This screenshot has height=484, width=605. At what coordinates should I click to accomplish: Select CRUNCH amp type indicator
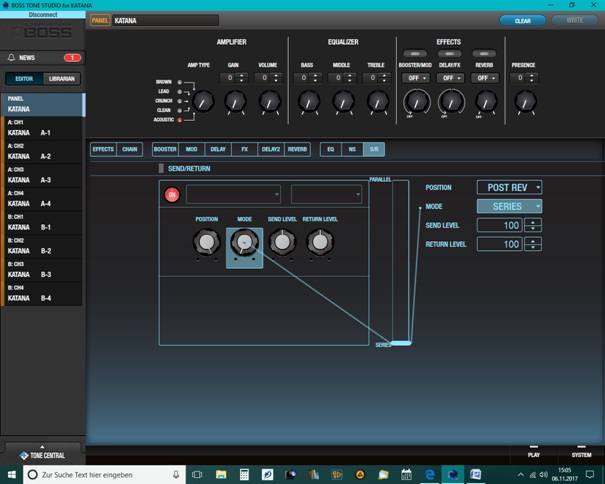[179, 101]
